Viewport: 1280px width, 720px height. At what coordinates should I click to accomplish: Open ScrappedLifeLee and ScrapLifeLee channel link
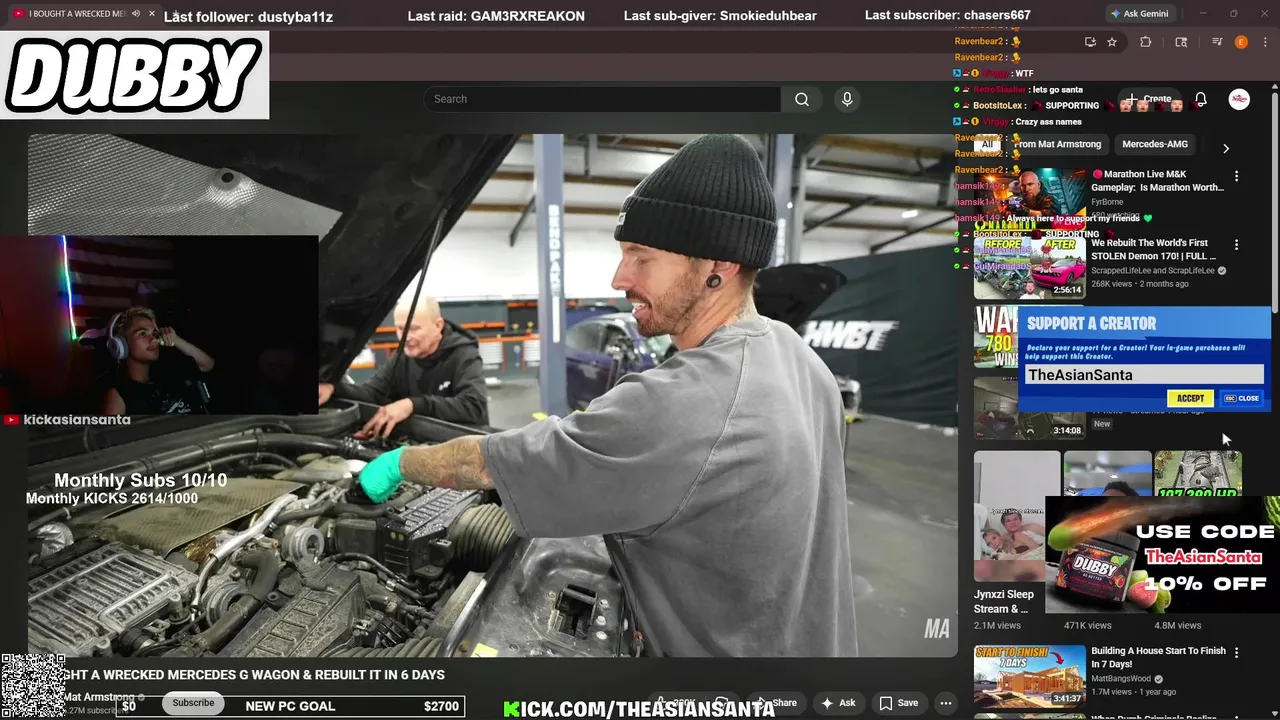pyautogui.click(x=1153, y=270)
